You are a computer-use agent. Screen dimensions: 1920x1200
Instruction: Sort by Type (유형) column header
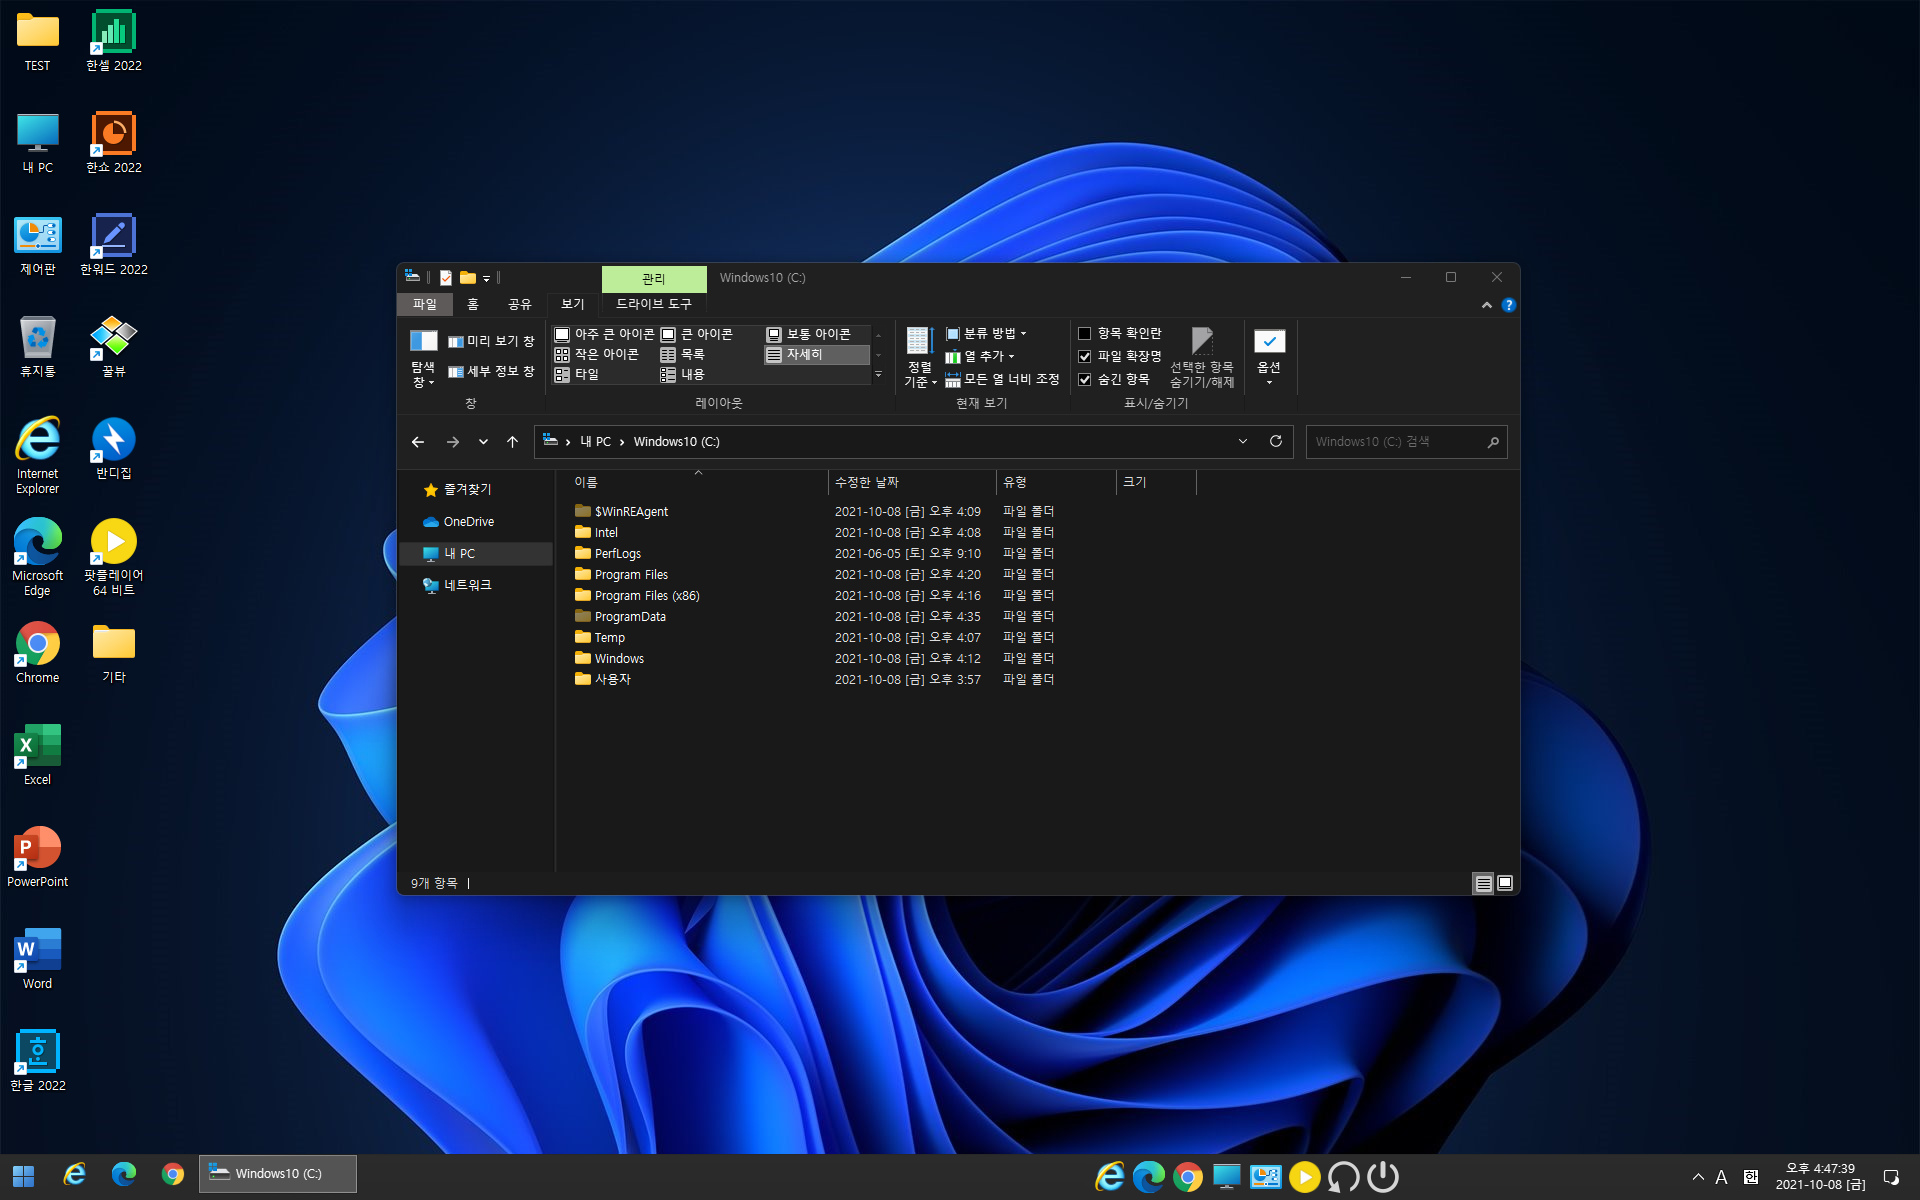[1057, 483]
